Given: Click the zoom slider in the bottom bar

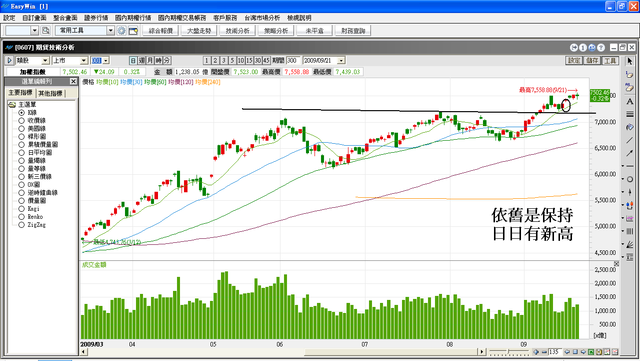Looking at the screenshot, I should [509, 352].
